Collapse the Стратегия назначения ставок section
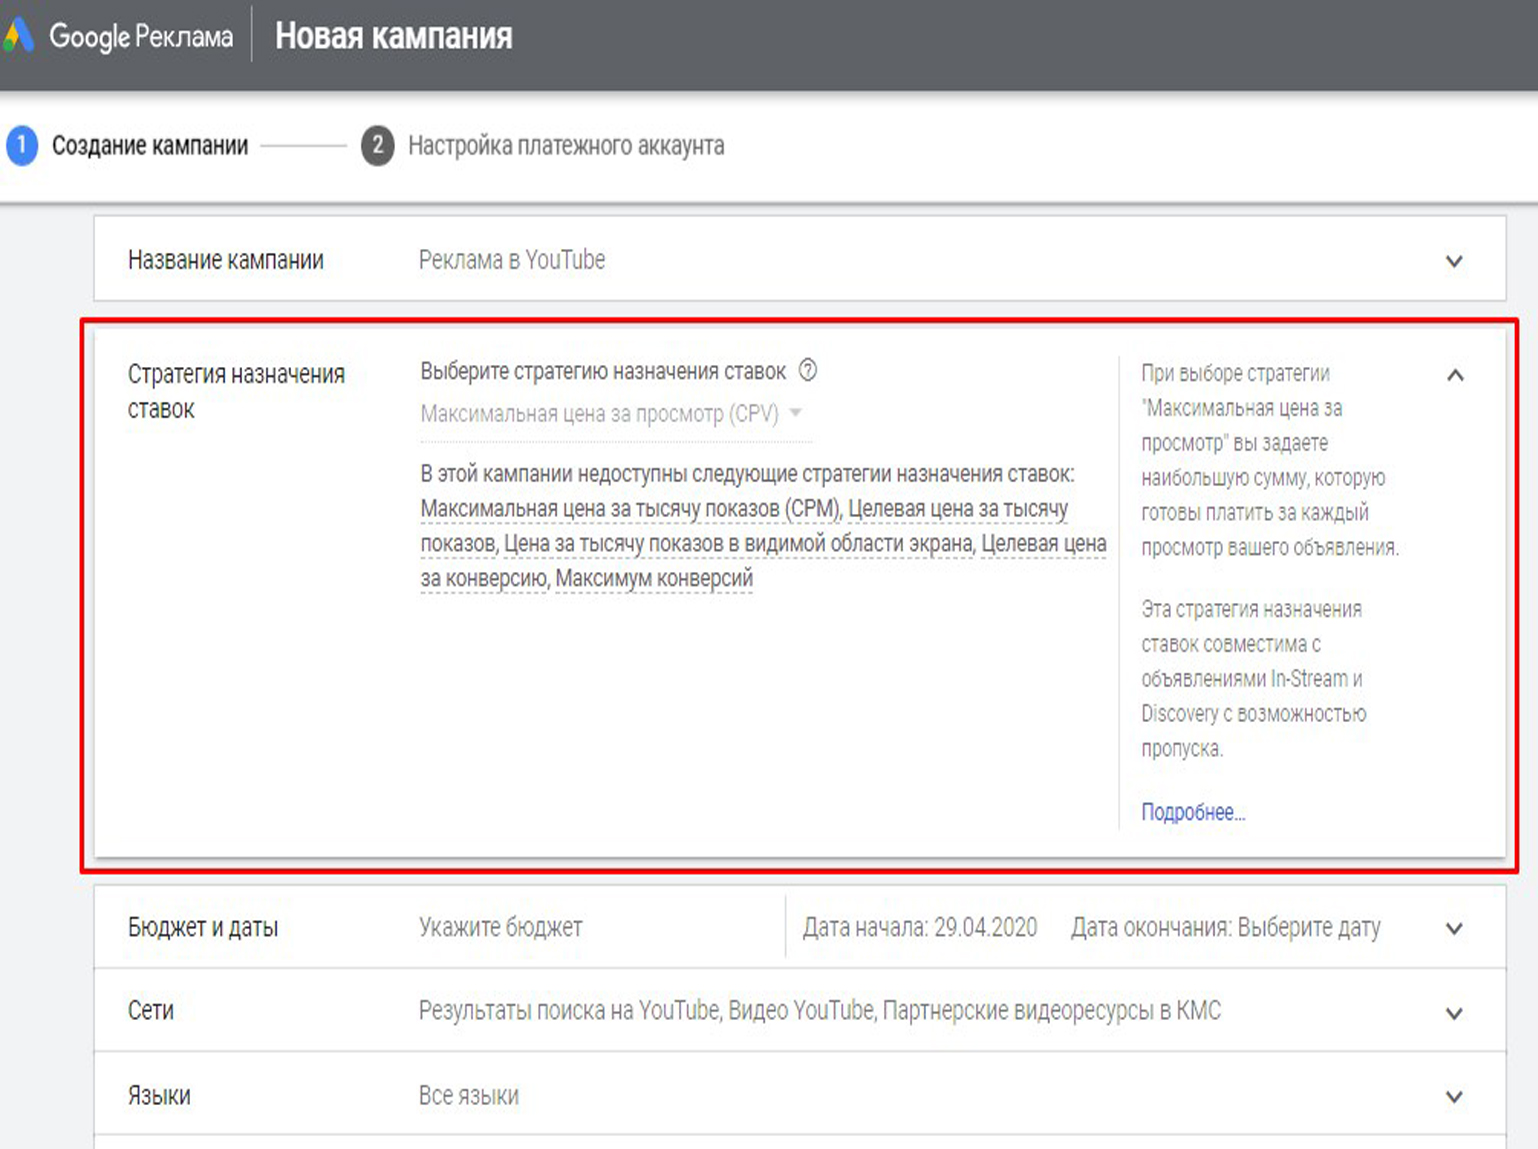The width and height of the screenshot is (1538, 1149). click(x=1455, y=376)
